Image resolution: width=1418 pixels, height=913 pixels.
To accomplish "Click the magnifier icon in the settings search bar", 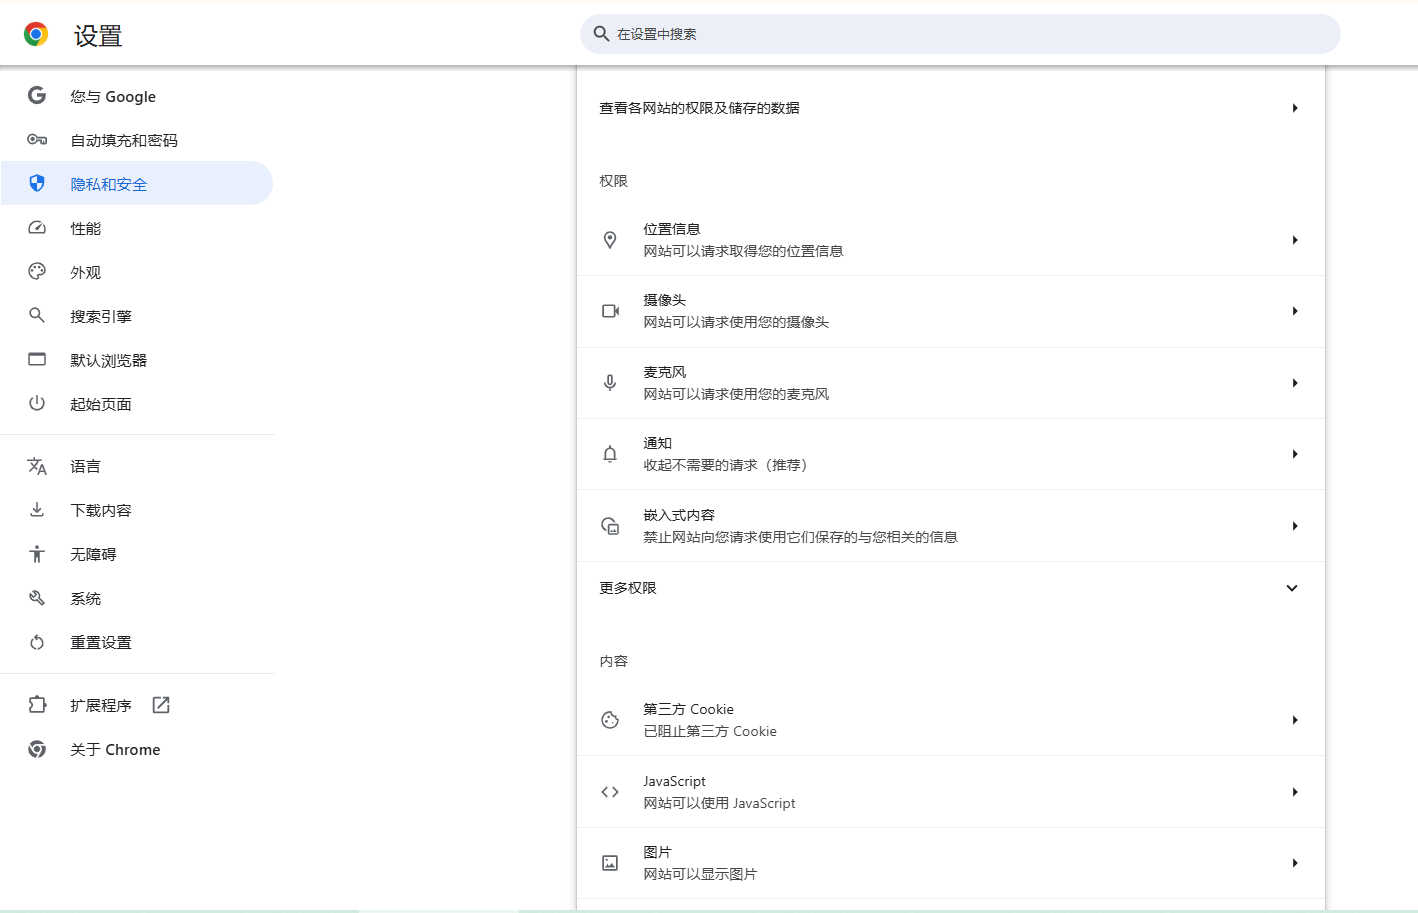I will (x=601, y=34).
